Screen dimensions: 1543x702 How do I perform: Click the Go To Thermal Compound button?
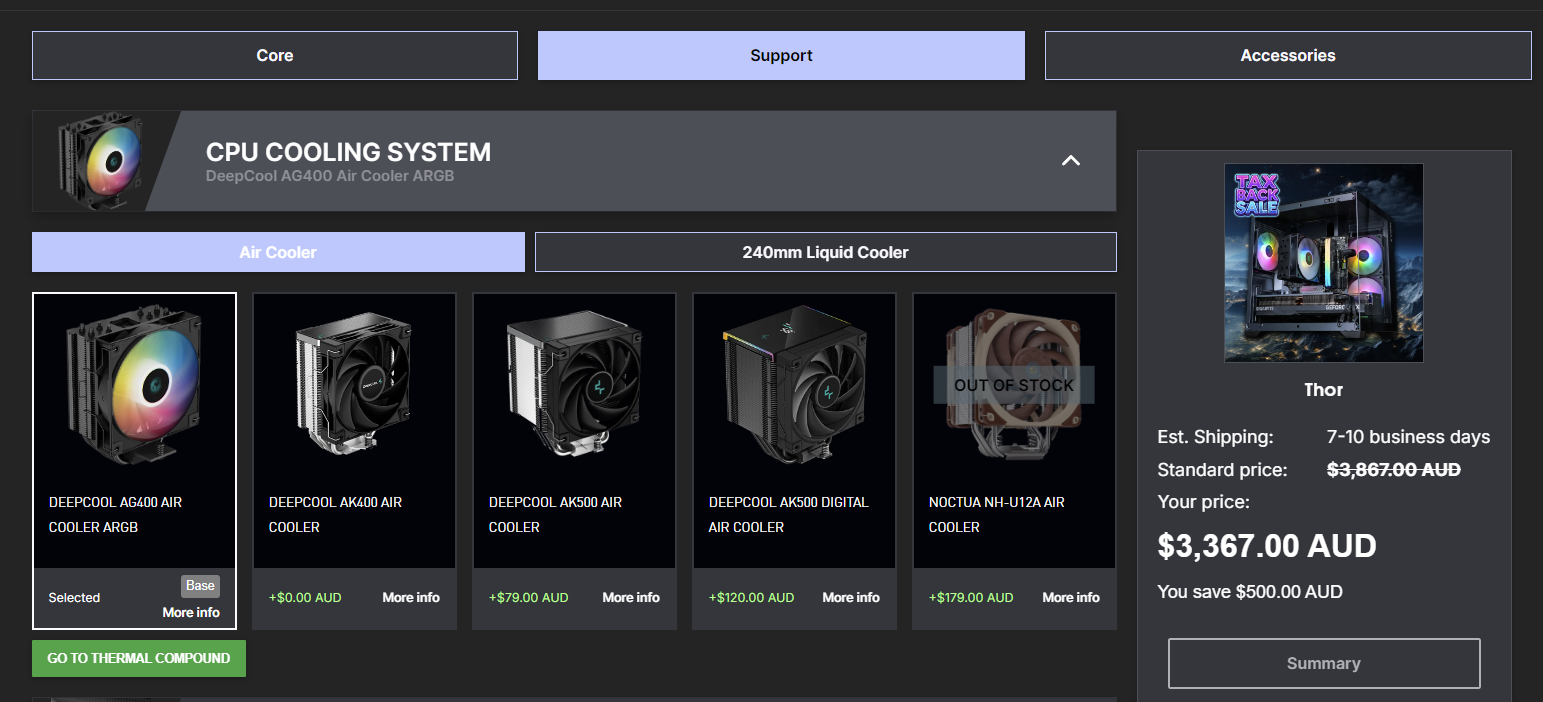pyautogui.click(x=139, y=658)
